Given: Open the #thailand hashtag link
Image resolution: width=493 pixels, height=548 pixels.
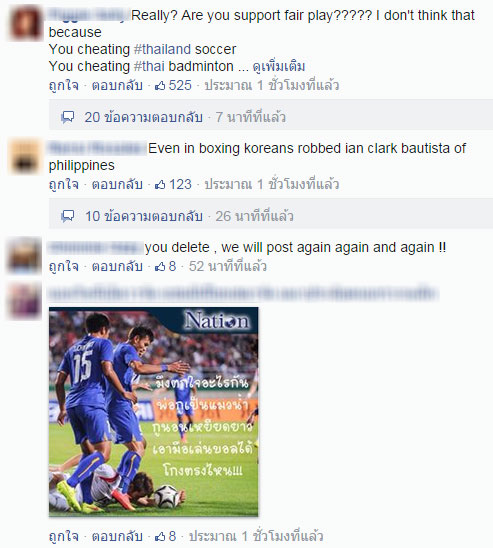Looking at the screenshot, I should 163,49.
